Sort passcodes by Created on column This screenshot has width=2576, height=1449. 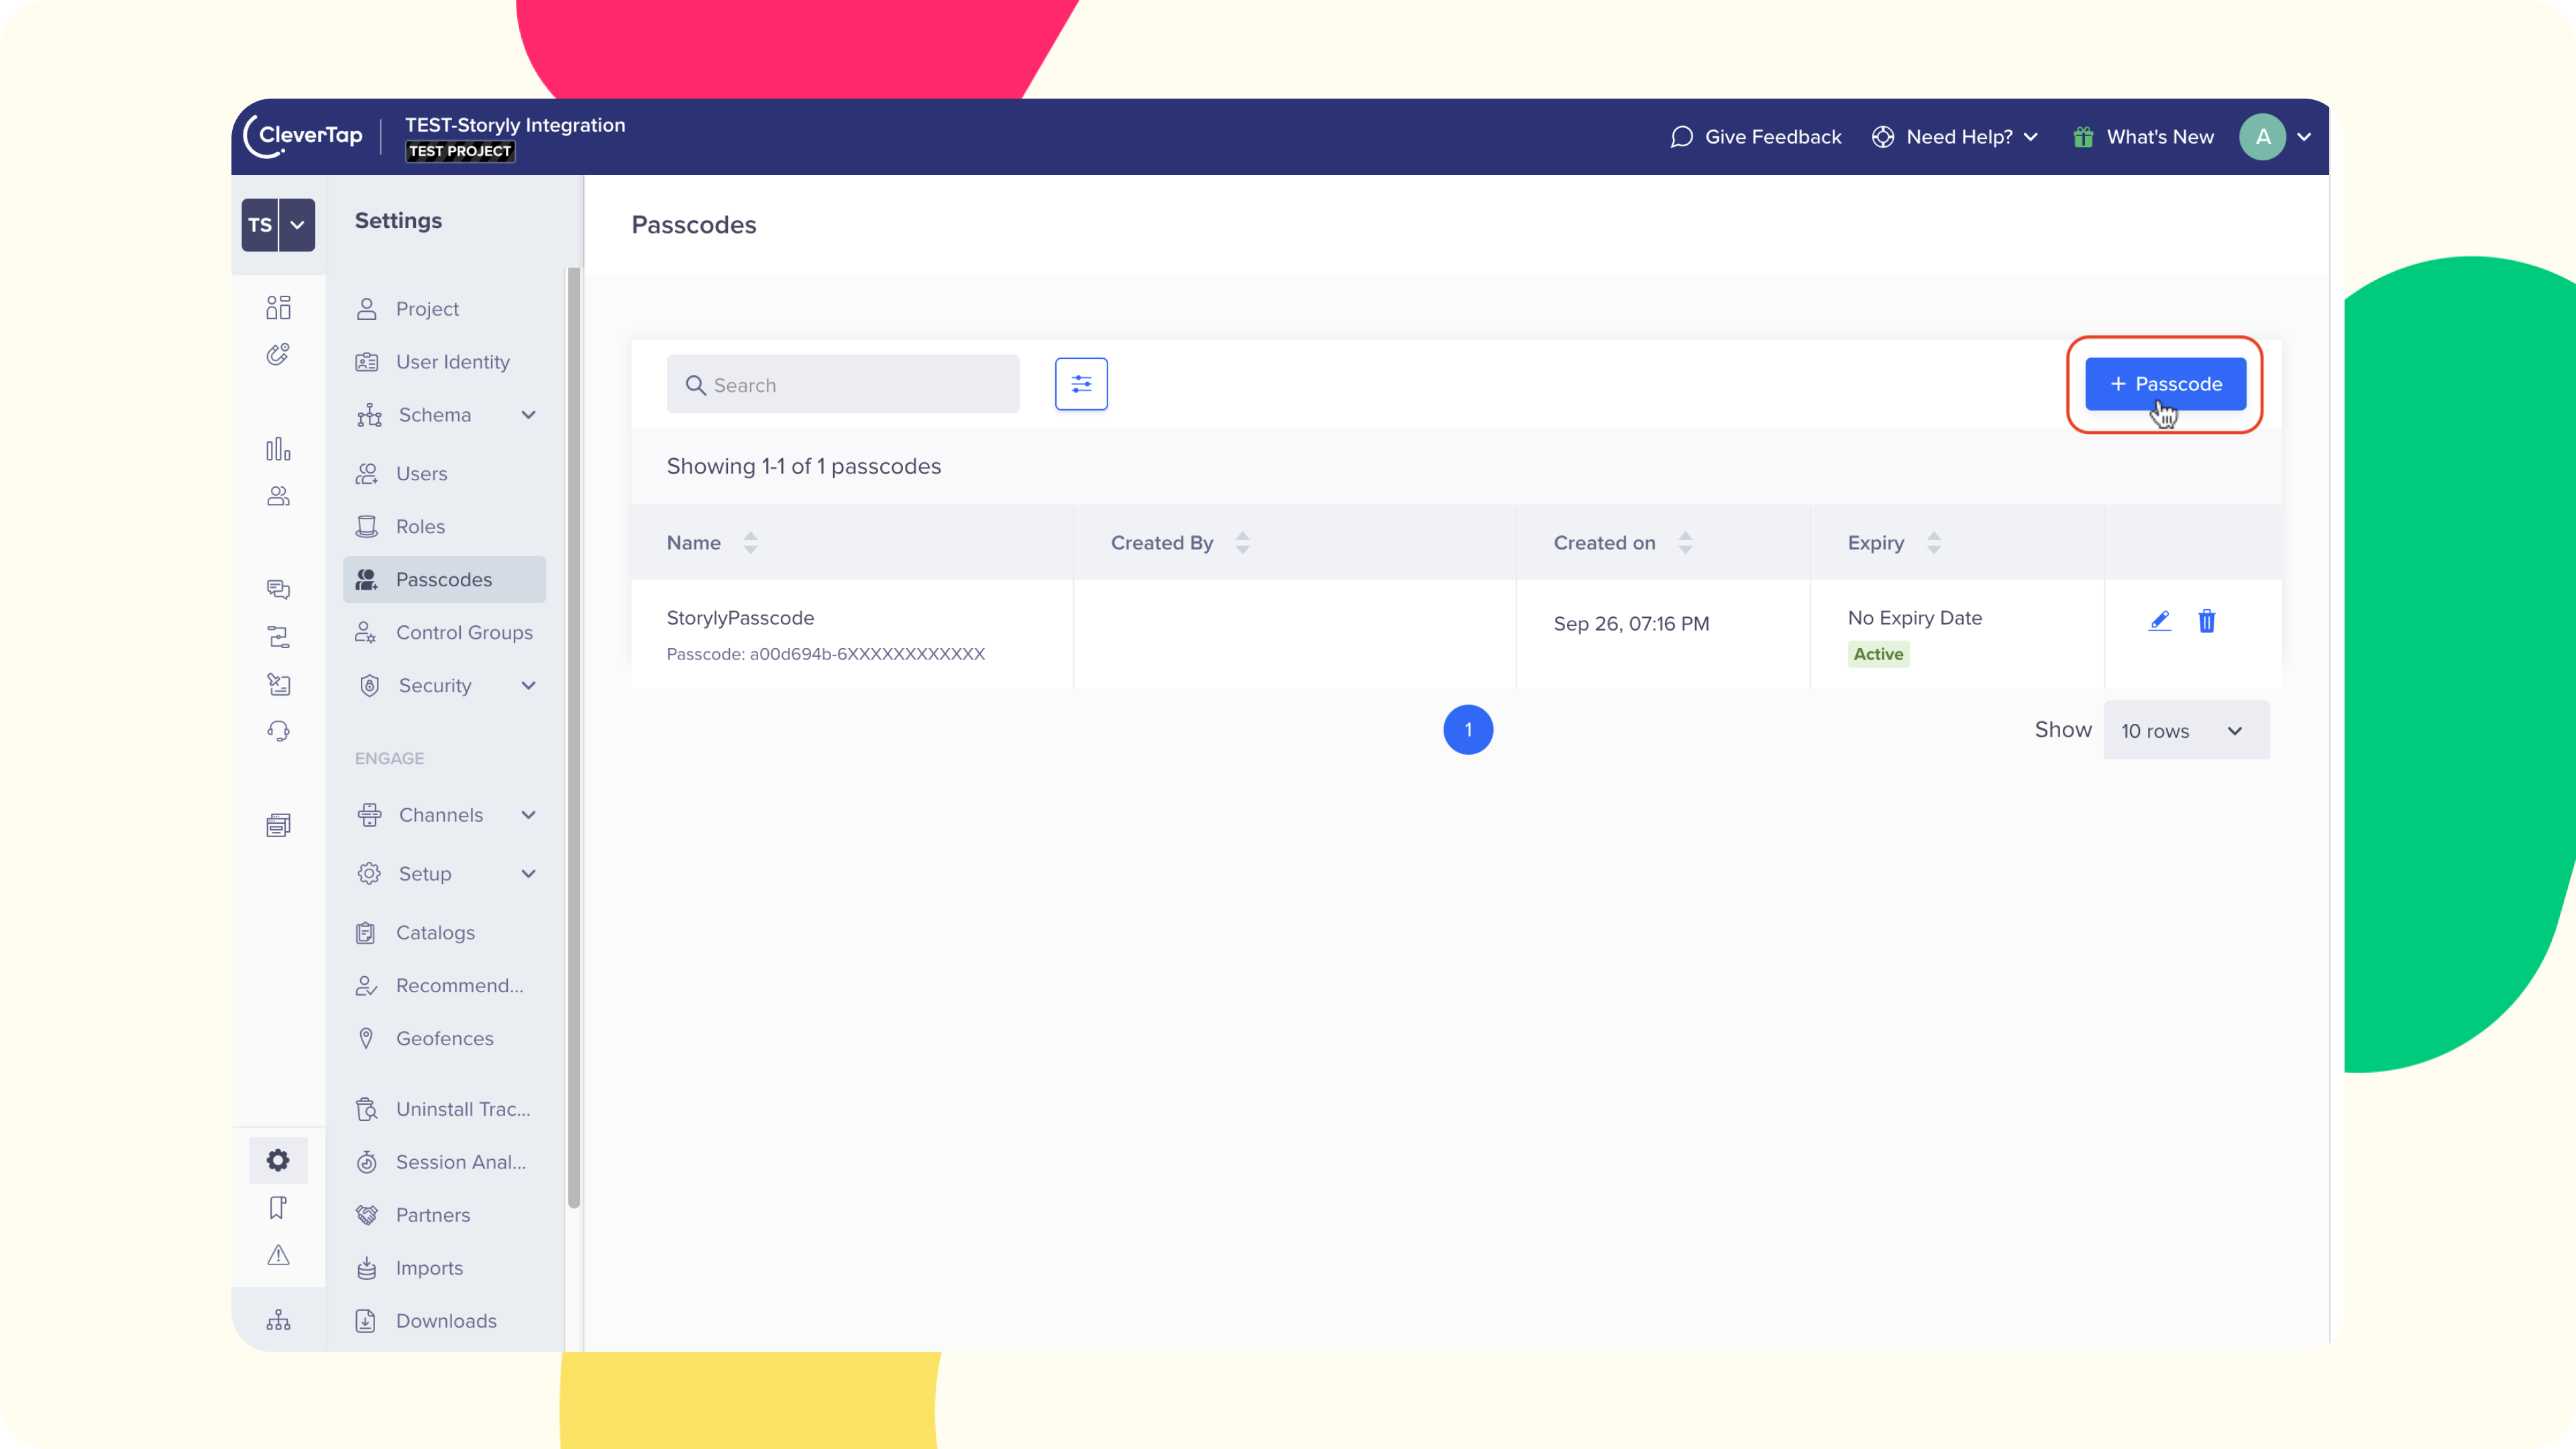coord(1685,543)
